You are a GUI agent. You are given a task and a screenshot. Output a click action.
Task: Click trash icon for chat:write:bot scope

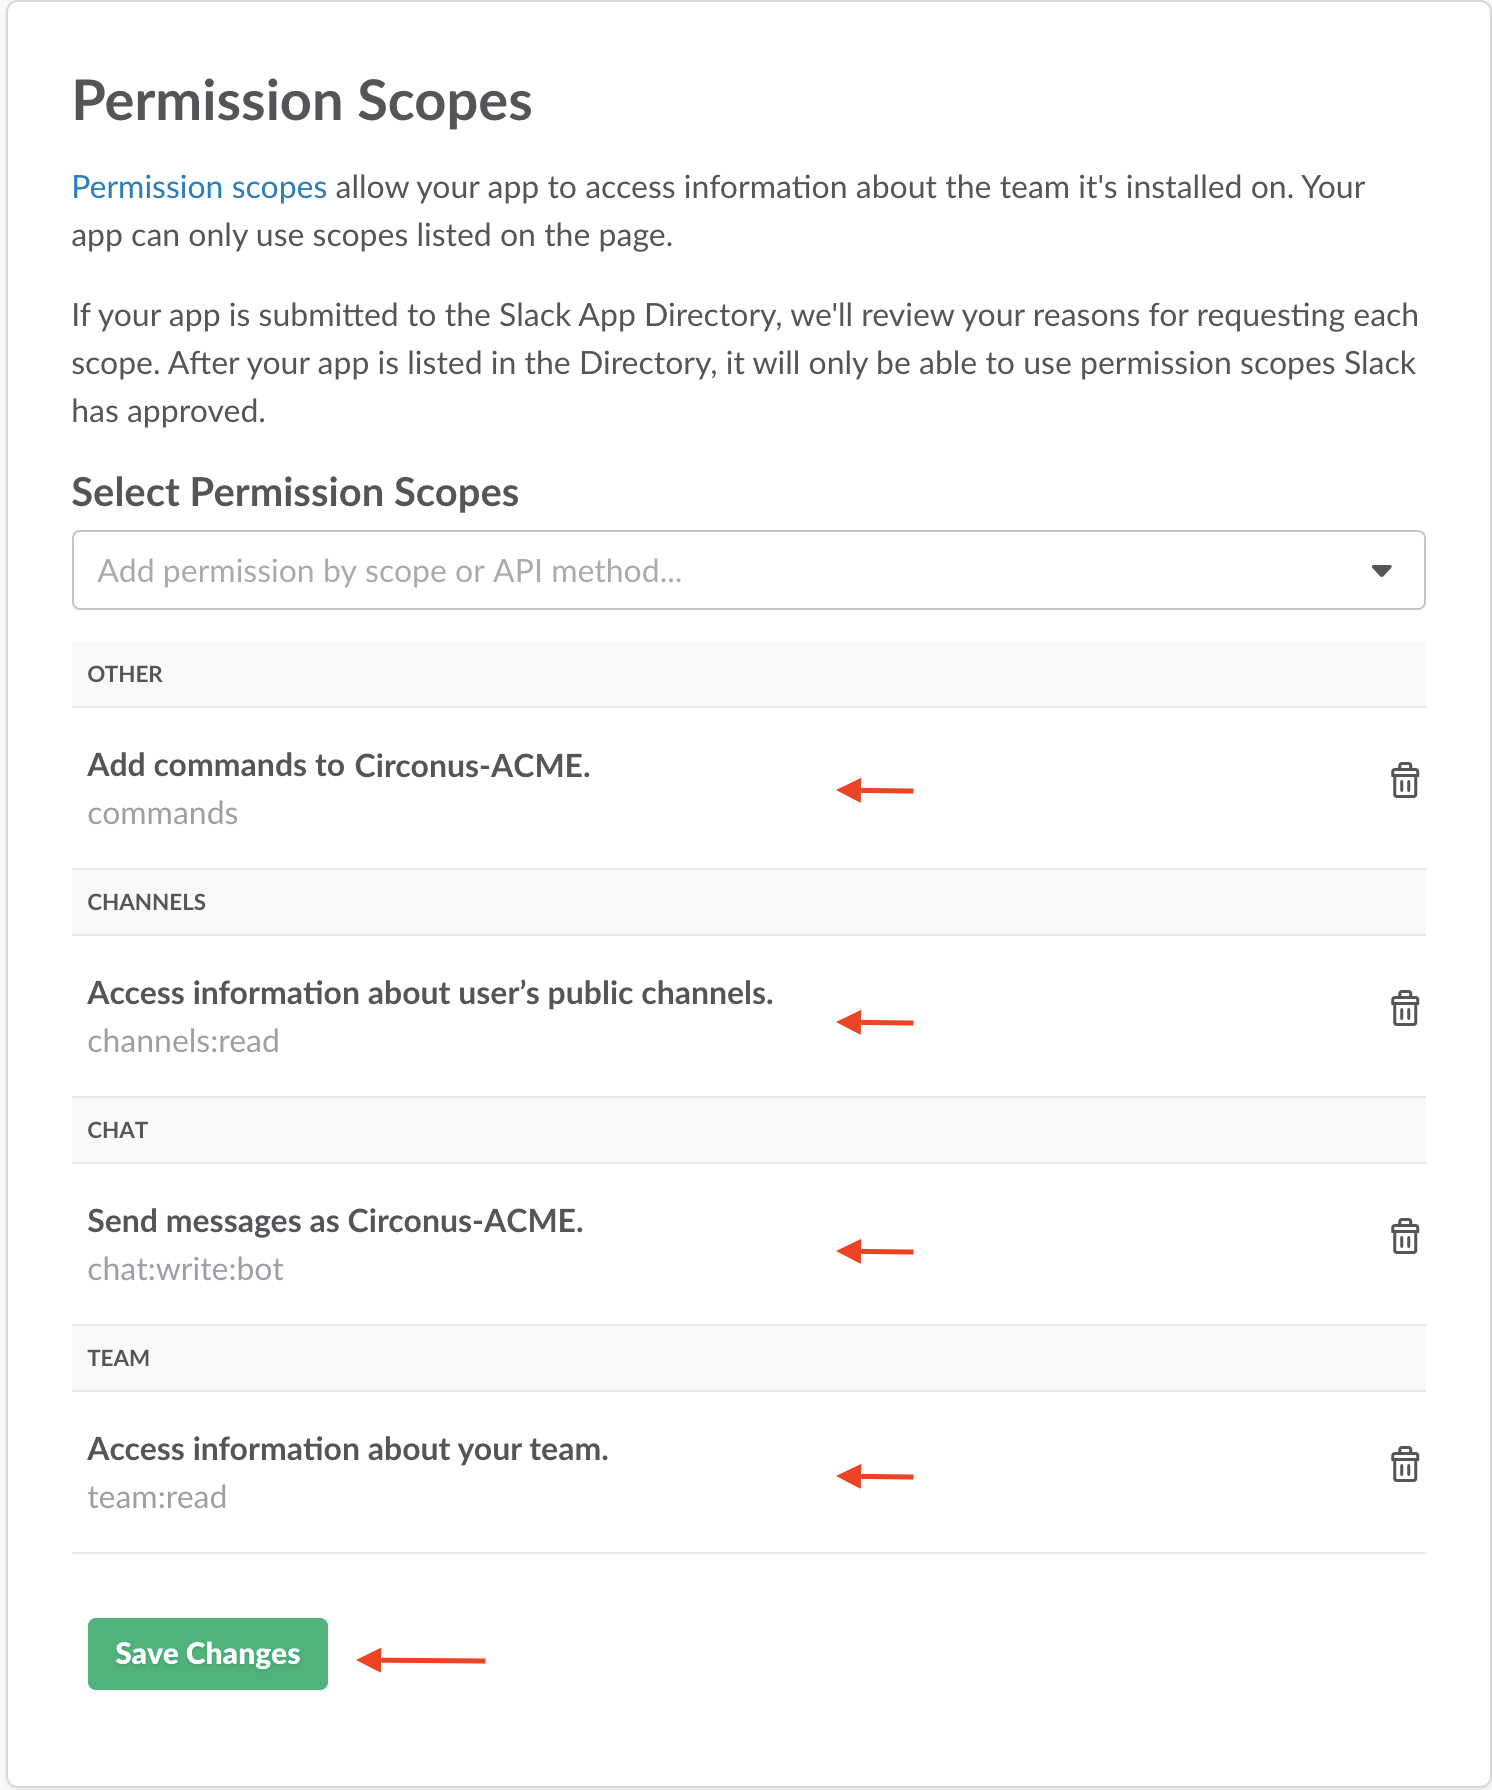(x=1404, y=1236)
